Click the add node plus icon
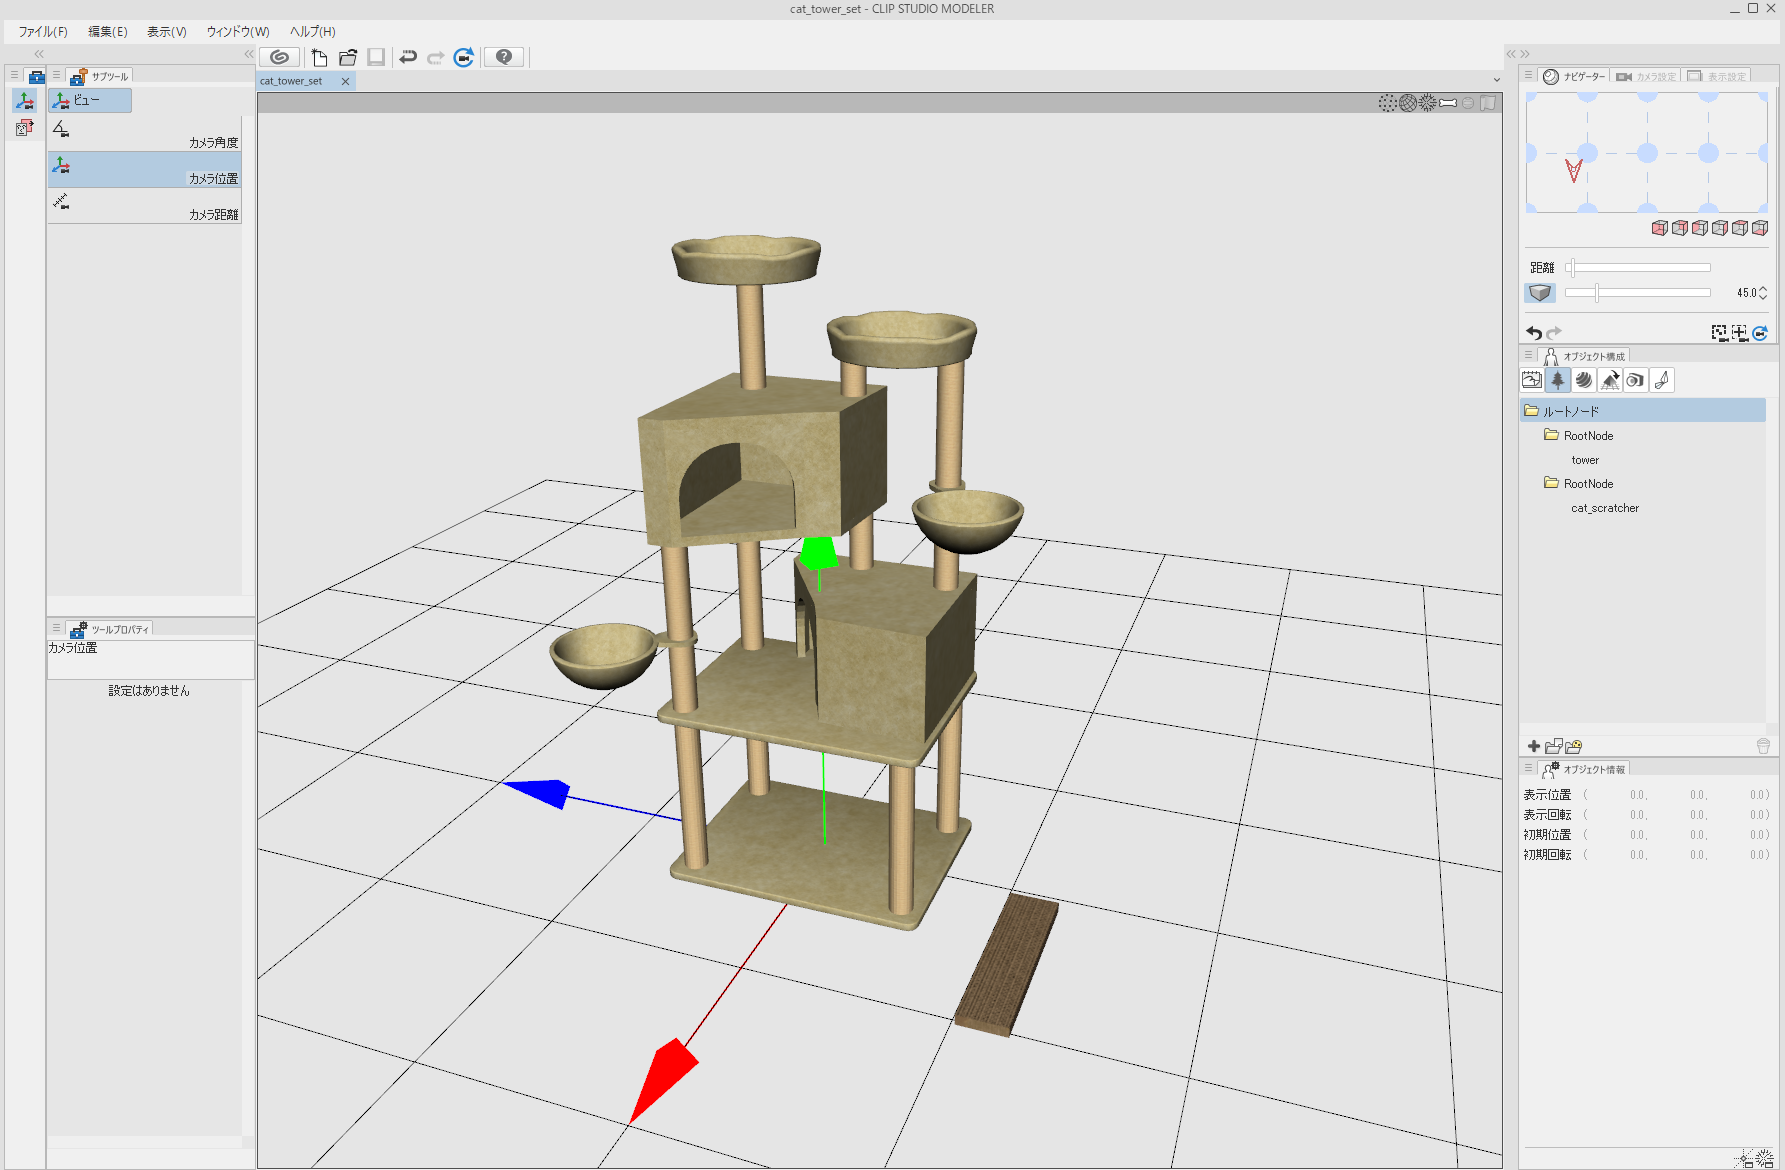Viewport: 1785px width, 1170px height. 1534,745
